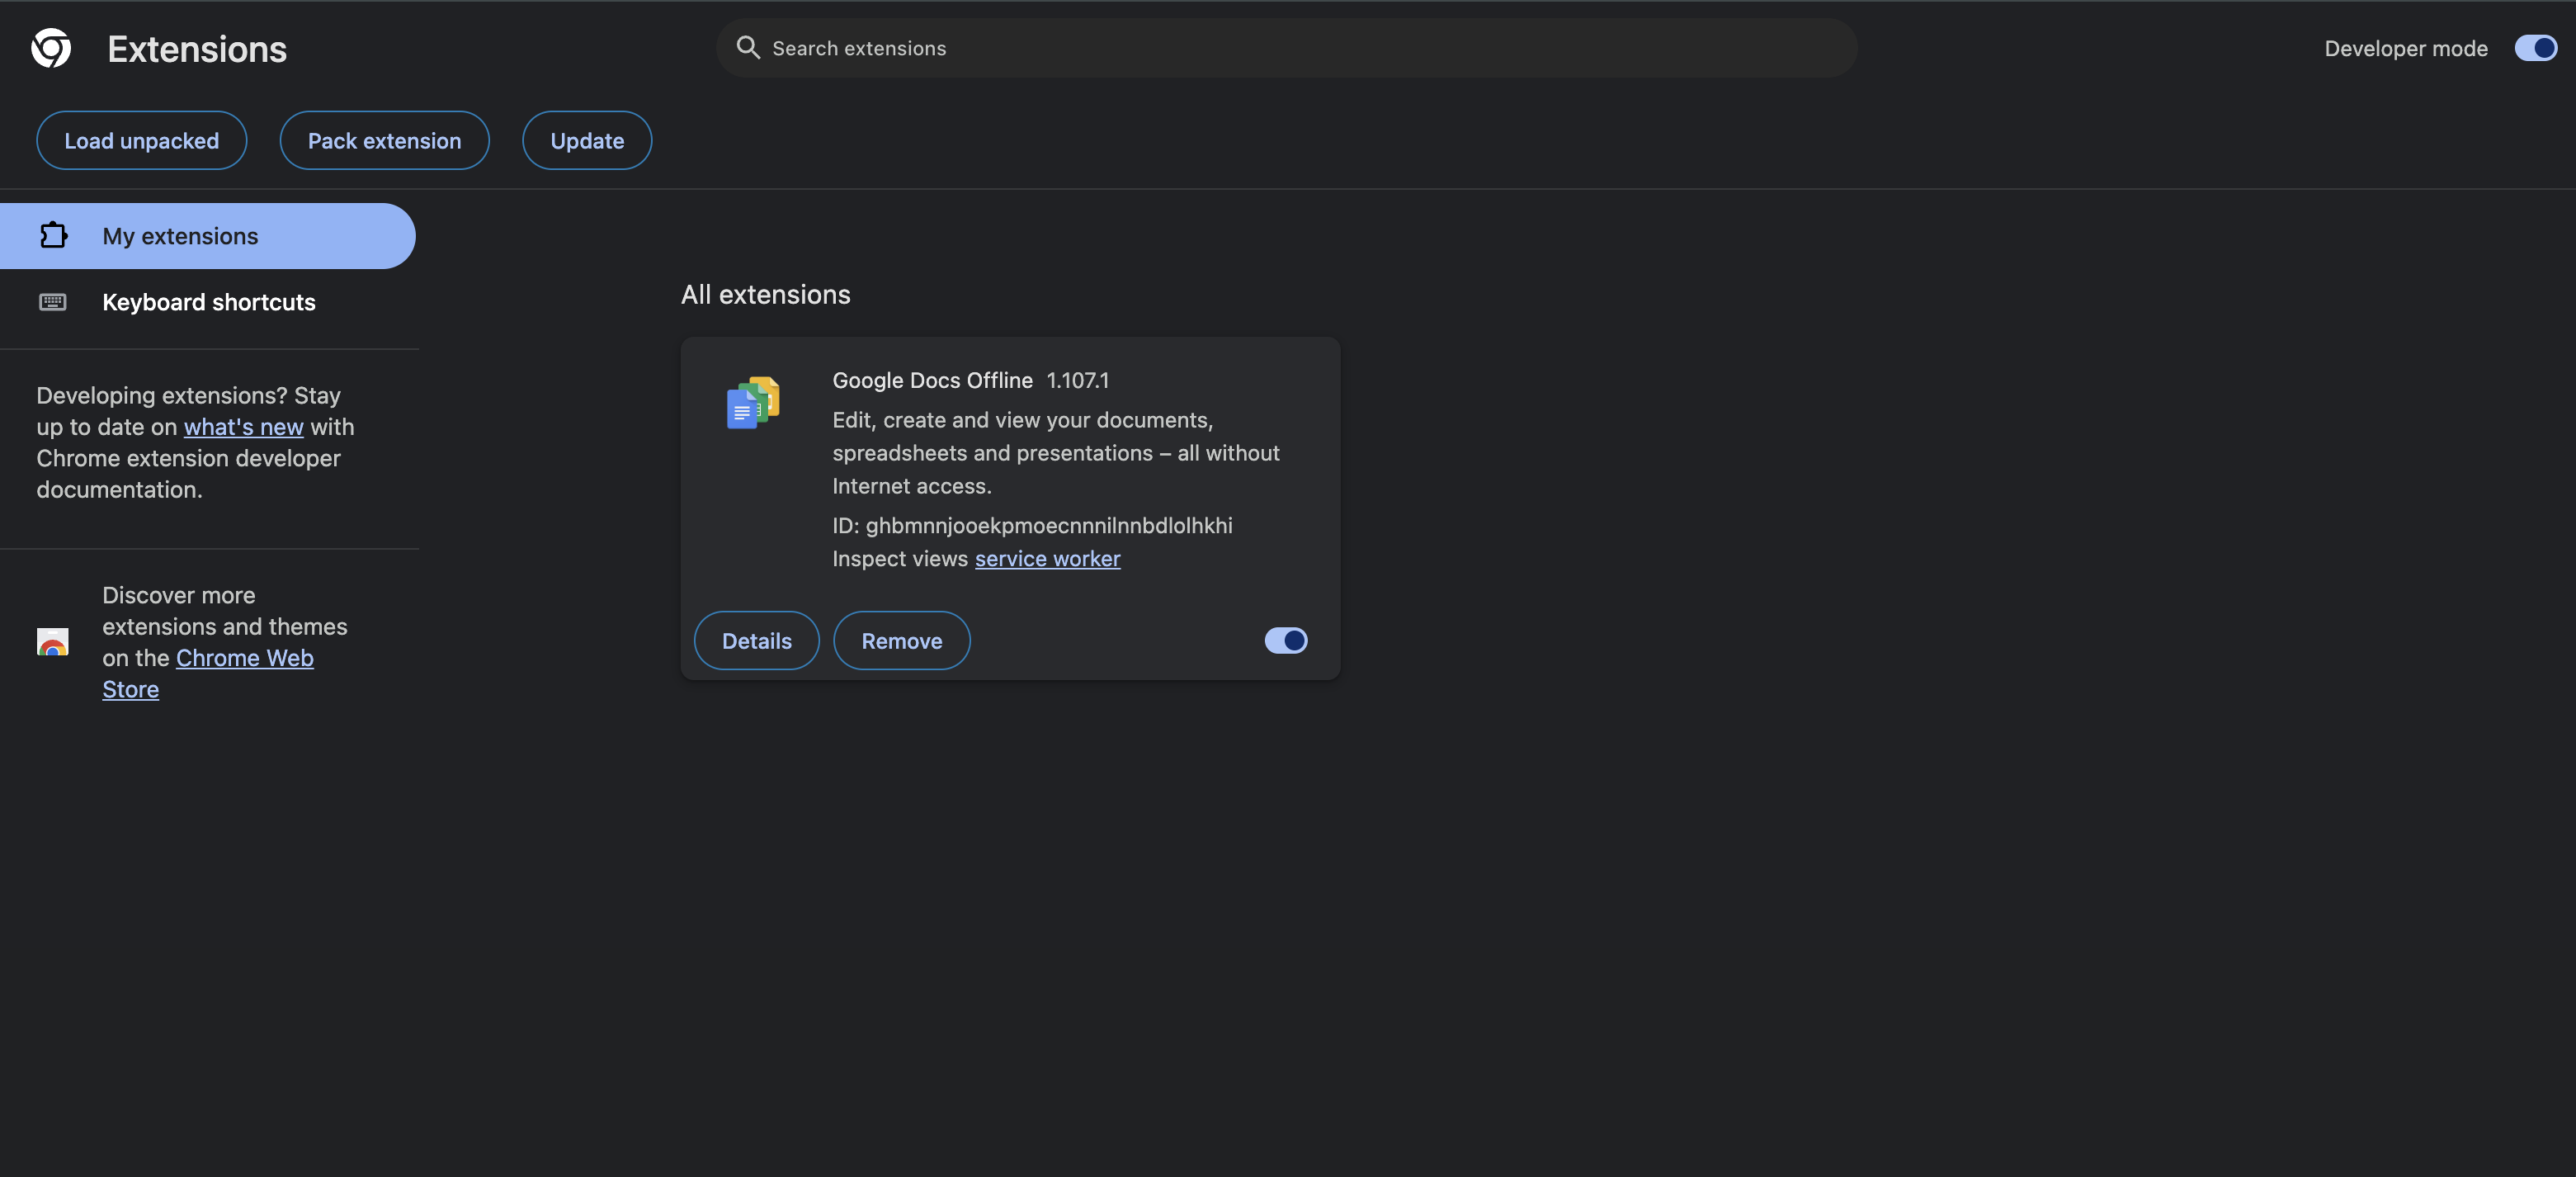Click version number 1.107.1
The height and width of the screenshot is (1177, 2576).
[x=1078, y=380]
